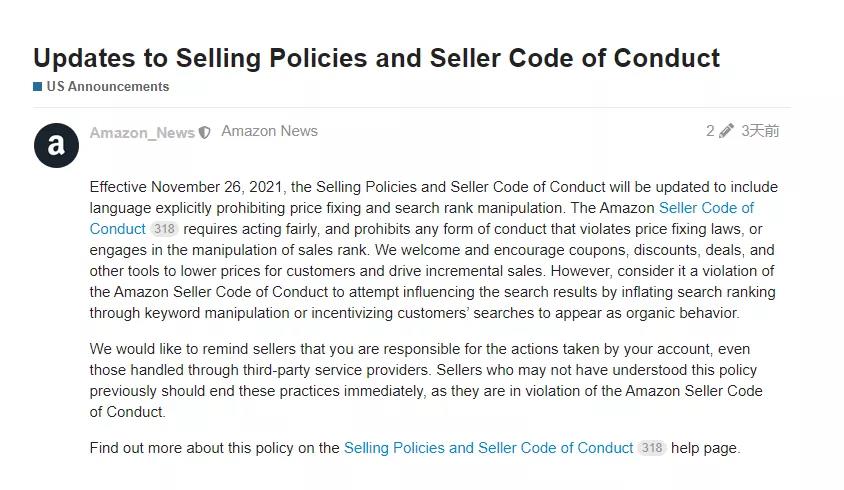Click the words help page at post end
Viewport: 844px width, 490px height.
(706, 448)
